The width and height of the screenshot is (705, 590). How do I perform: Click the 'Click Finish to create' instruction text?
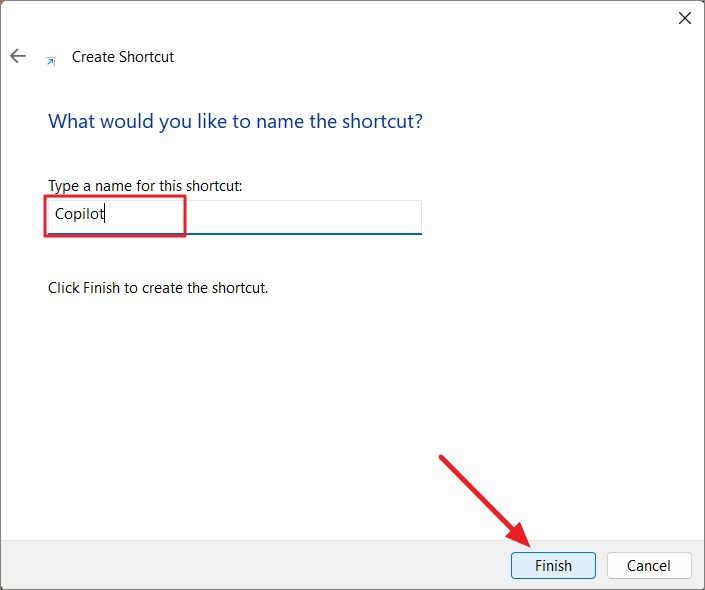coord(158,288)
